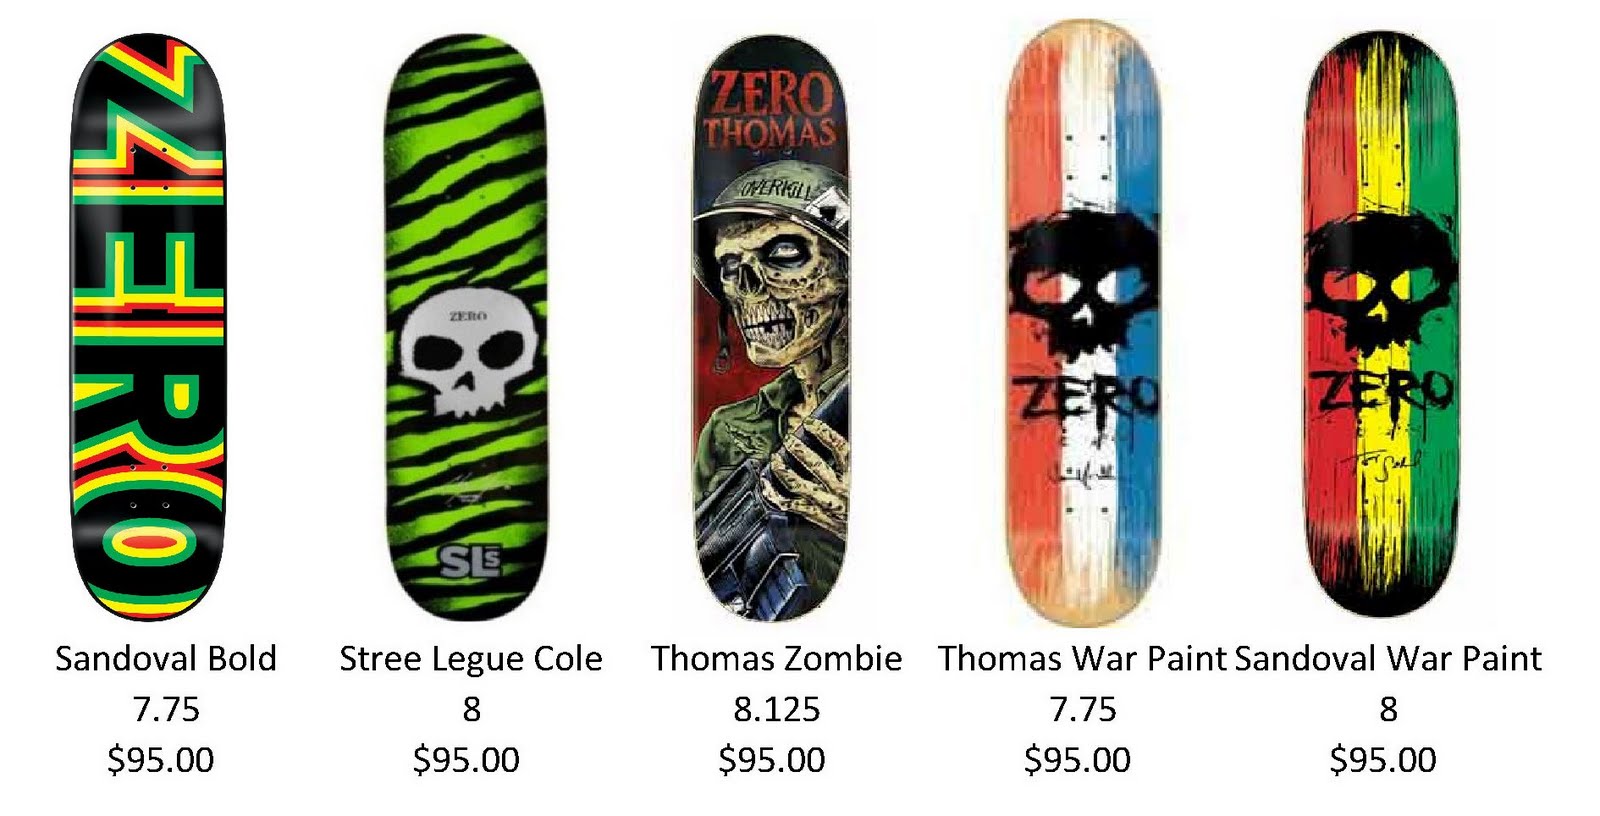This screenshot has width=1600, height=816.
Task: Click the 'Sandoval War Paint' product label
Action: click(1388, 659)
